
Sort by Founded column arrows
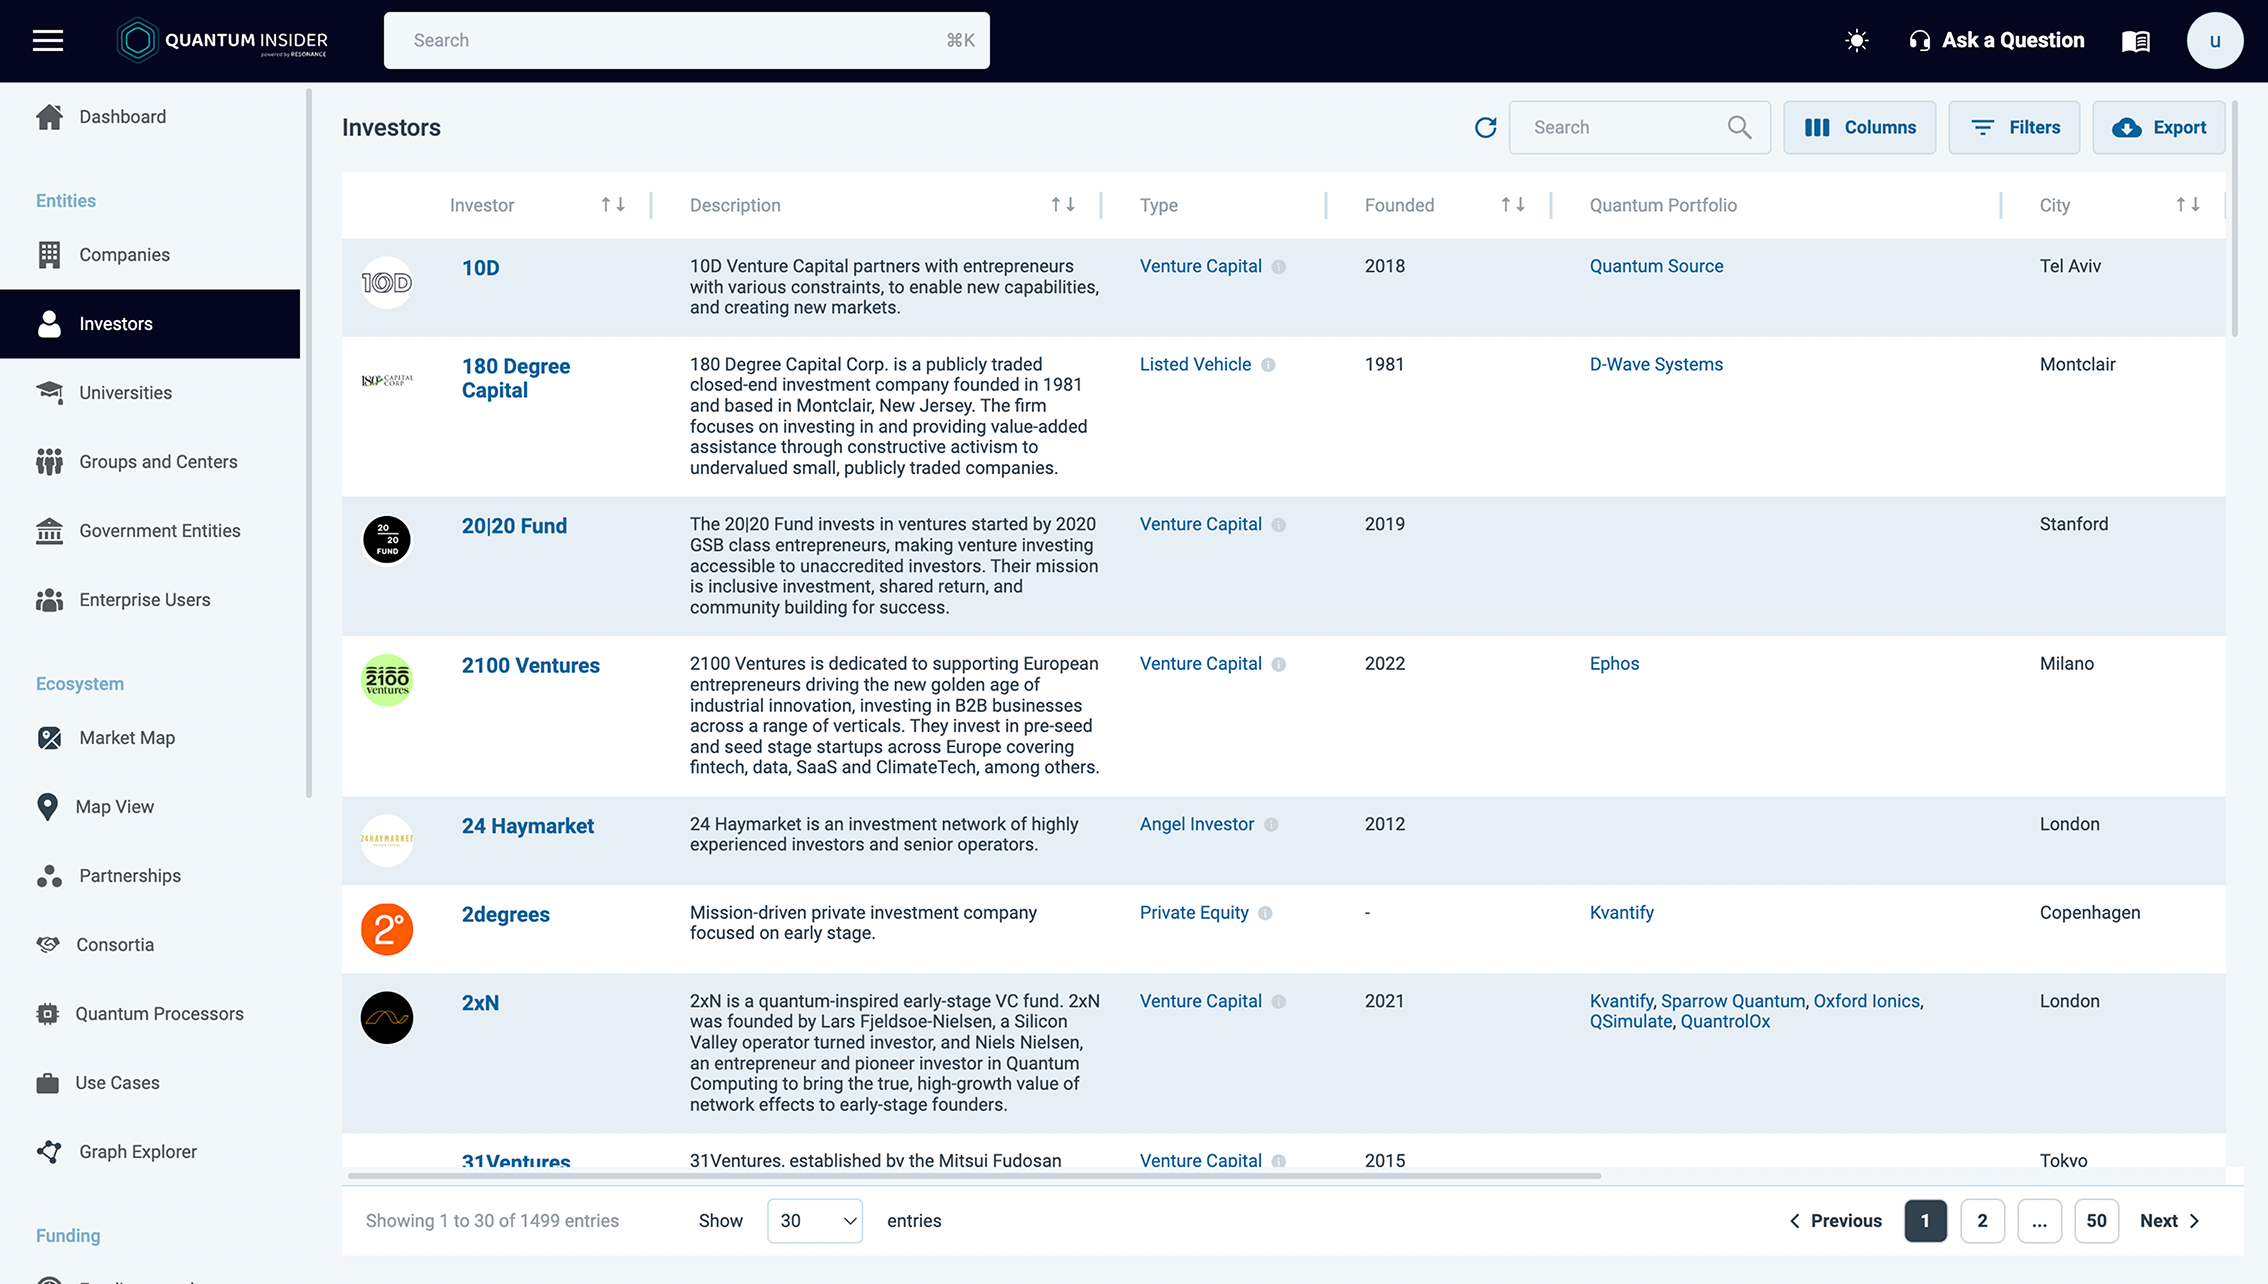(x=1513, y=205)
